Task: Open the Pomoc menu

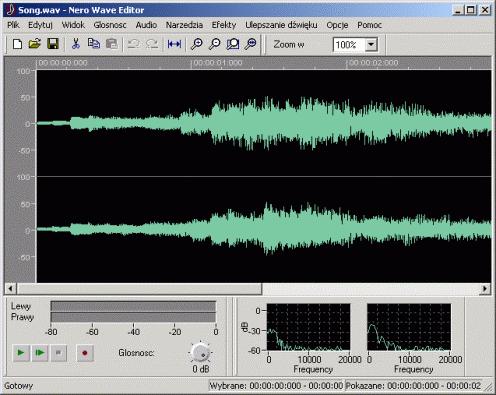Action: coord(369,25)
